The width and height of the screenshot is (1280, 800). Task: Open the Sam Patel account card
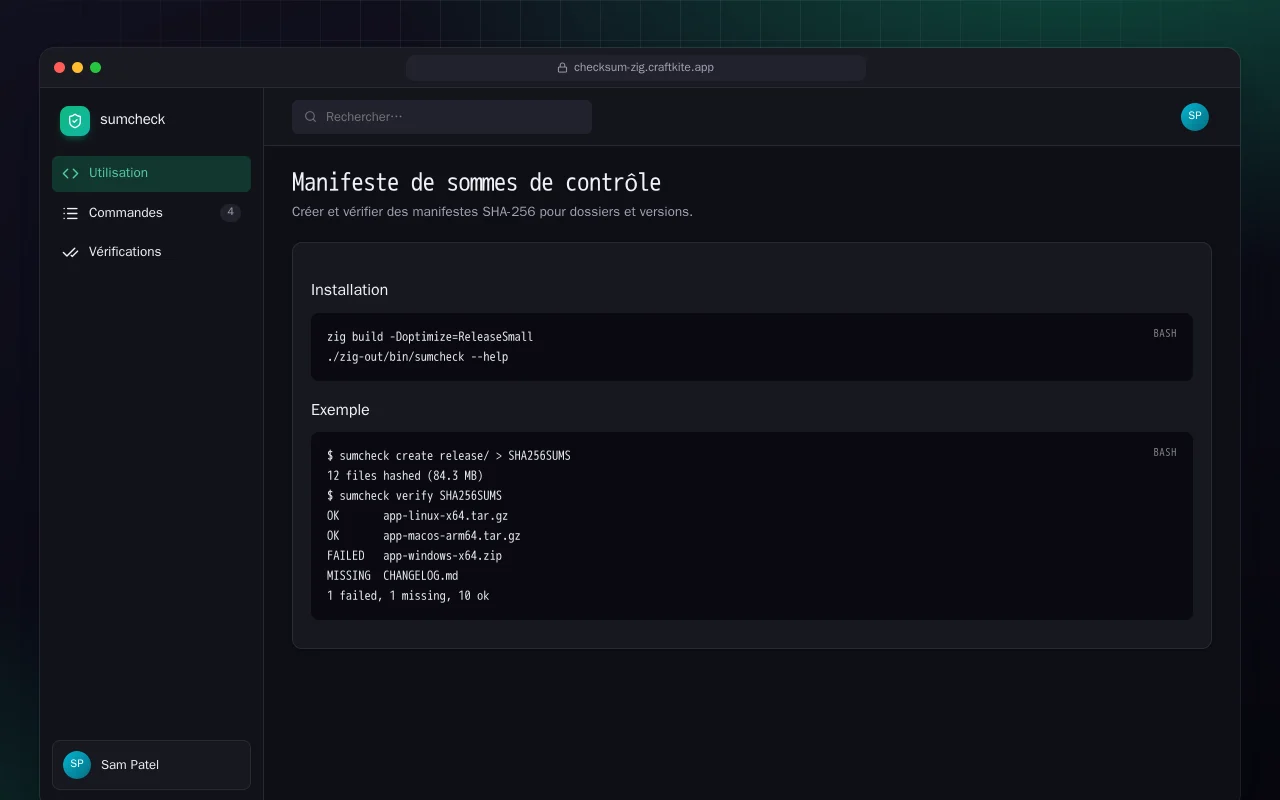coord(151,765)
